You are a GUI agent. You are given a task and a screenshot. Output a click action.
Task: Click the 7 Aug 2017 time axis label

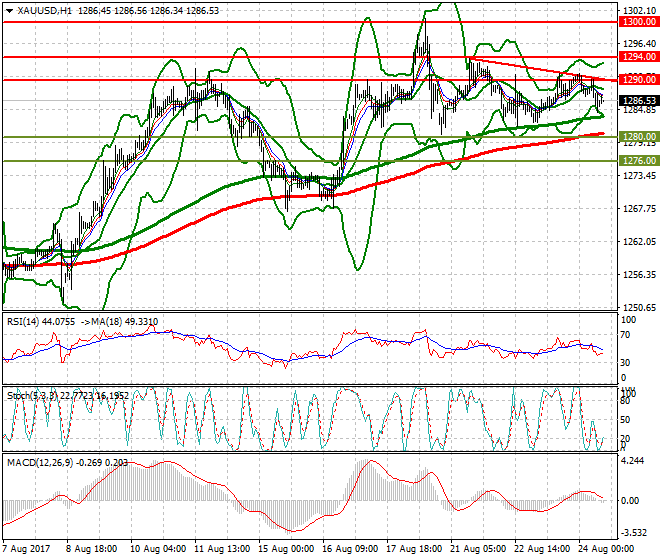(x=27, y=548)
